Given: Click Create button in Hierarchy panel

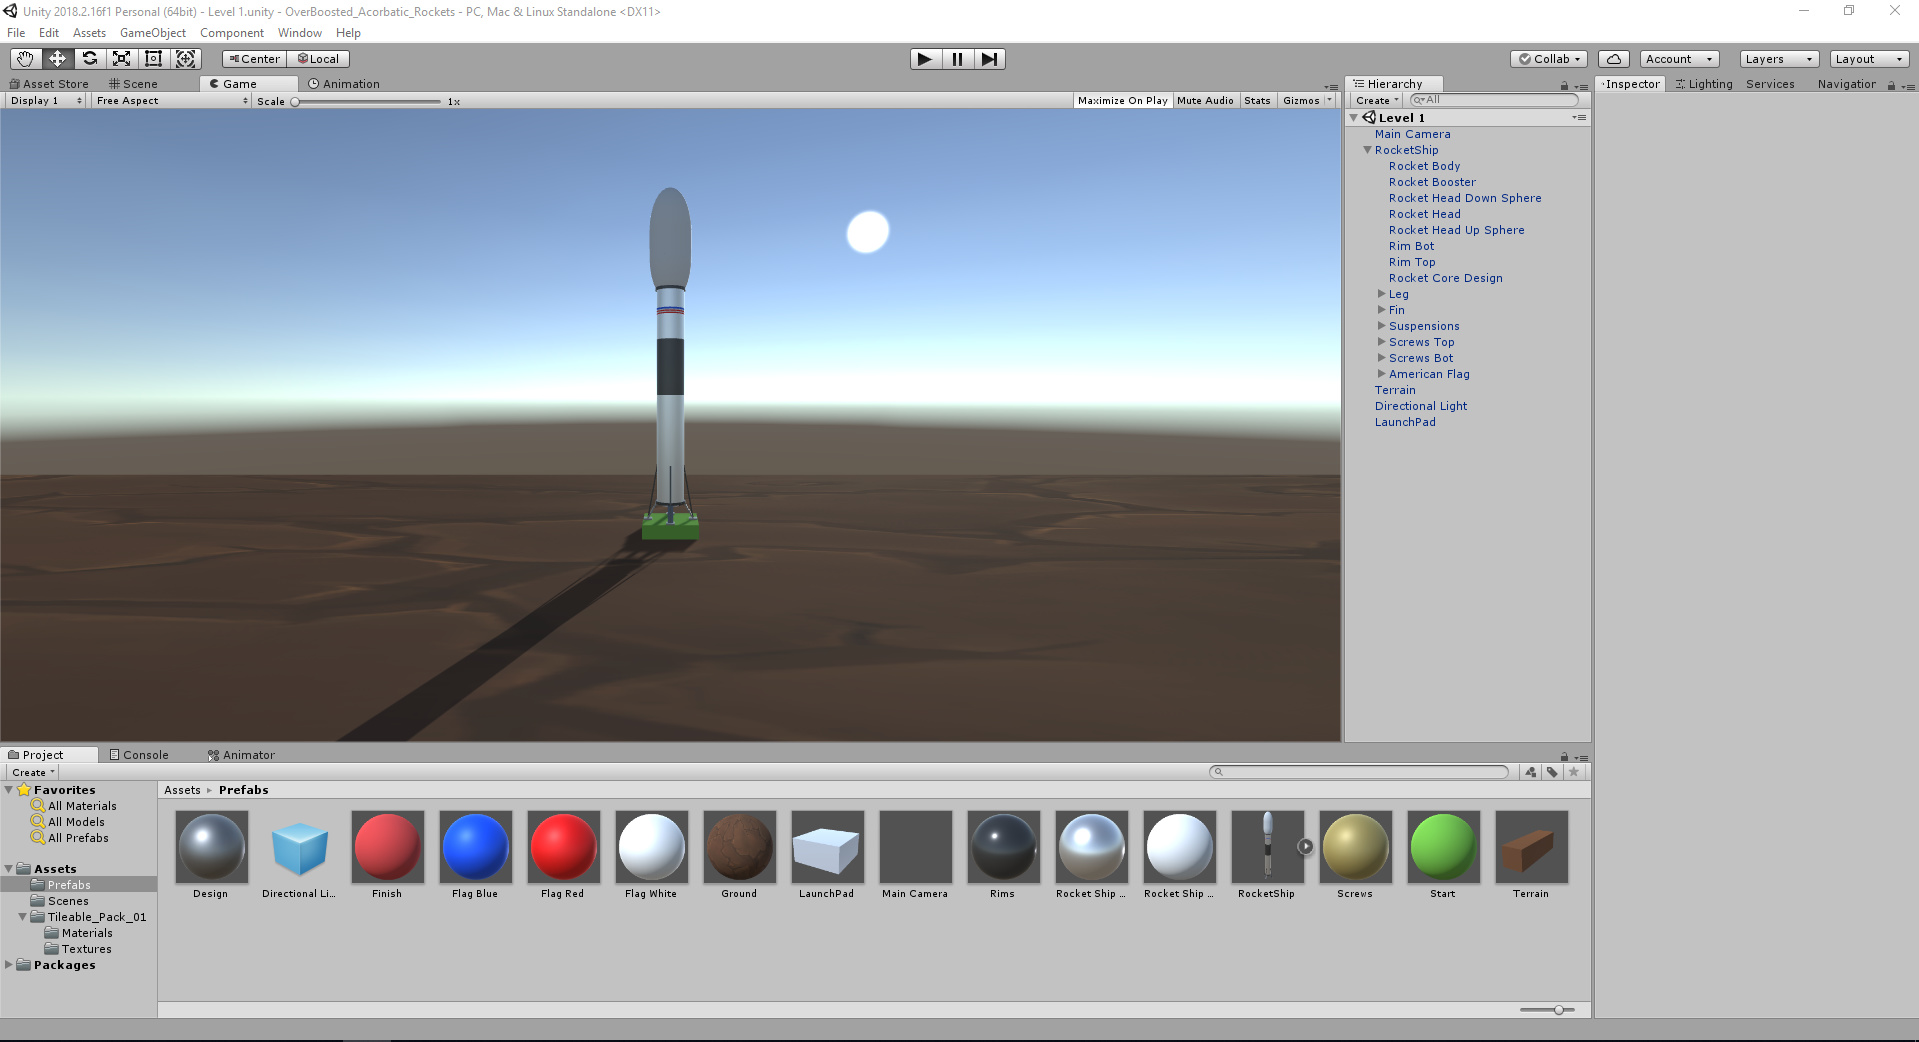Looking at the screenshot, I should (1377, 101).
